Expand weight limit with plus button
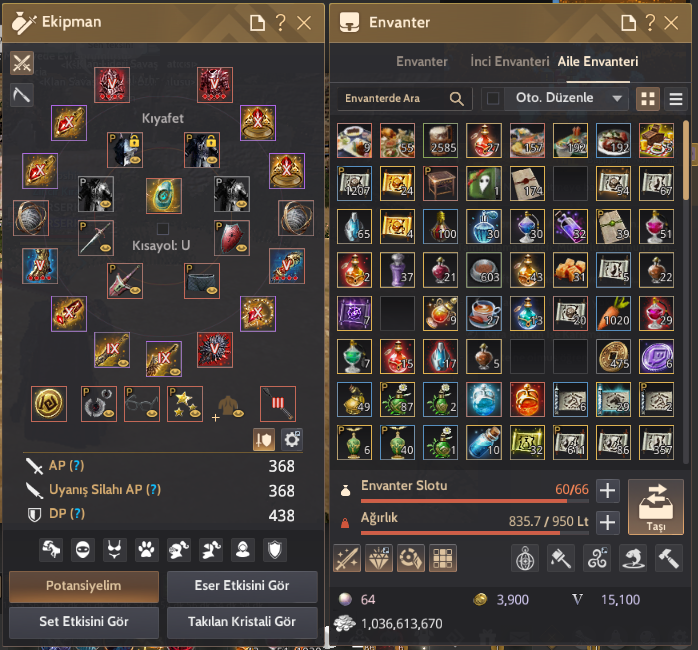The height and width of the screenshot is (650, 698). pyautogui.click(x=608, y=522)
